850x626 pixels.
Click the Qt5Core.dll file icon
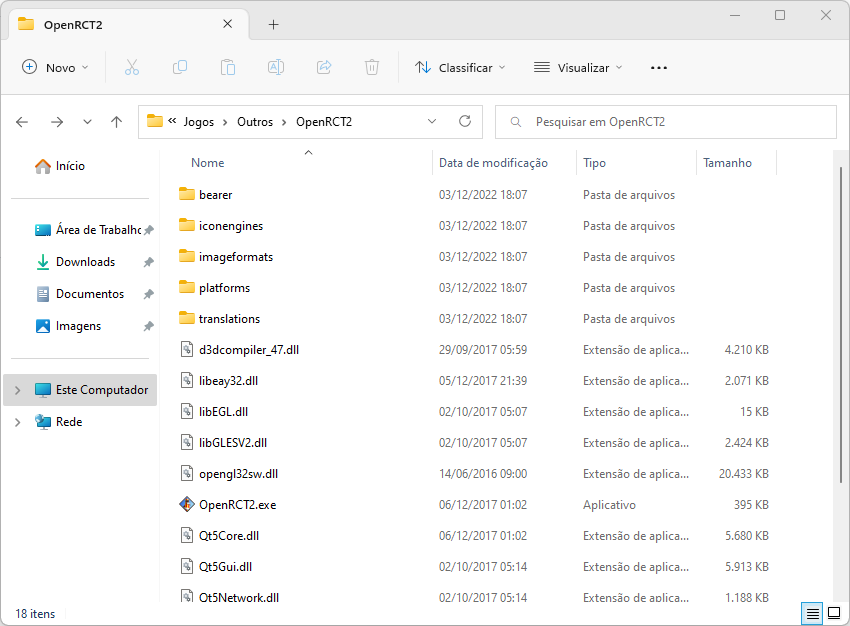tap(186, 535)
